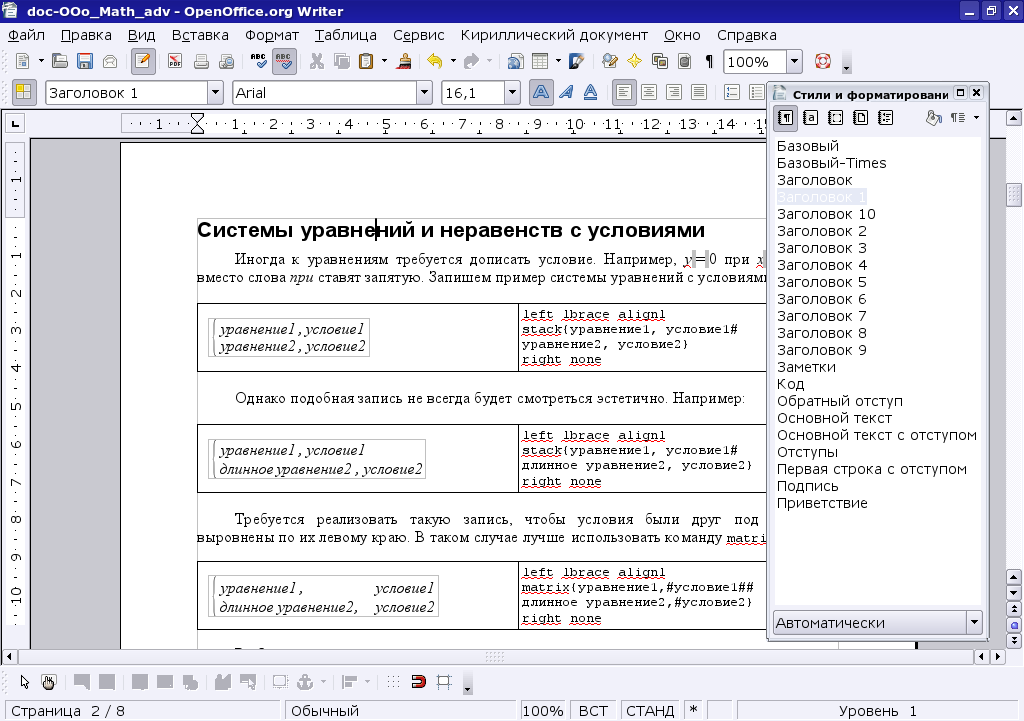Open the Navigator icon on the toolbar
Viewport: 1024px width, 721px height.
634,61
